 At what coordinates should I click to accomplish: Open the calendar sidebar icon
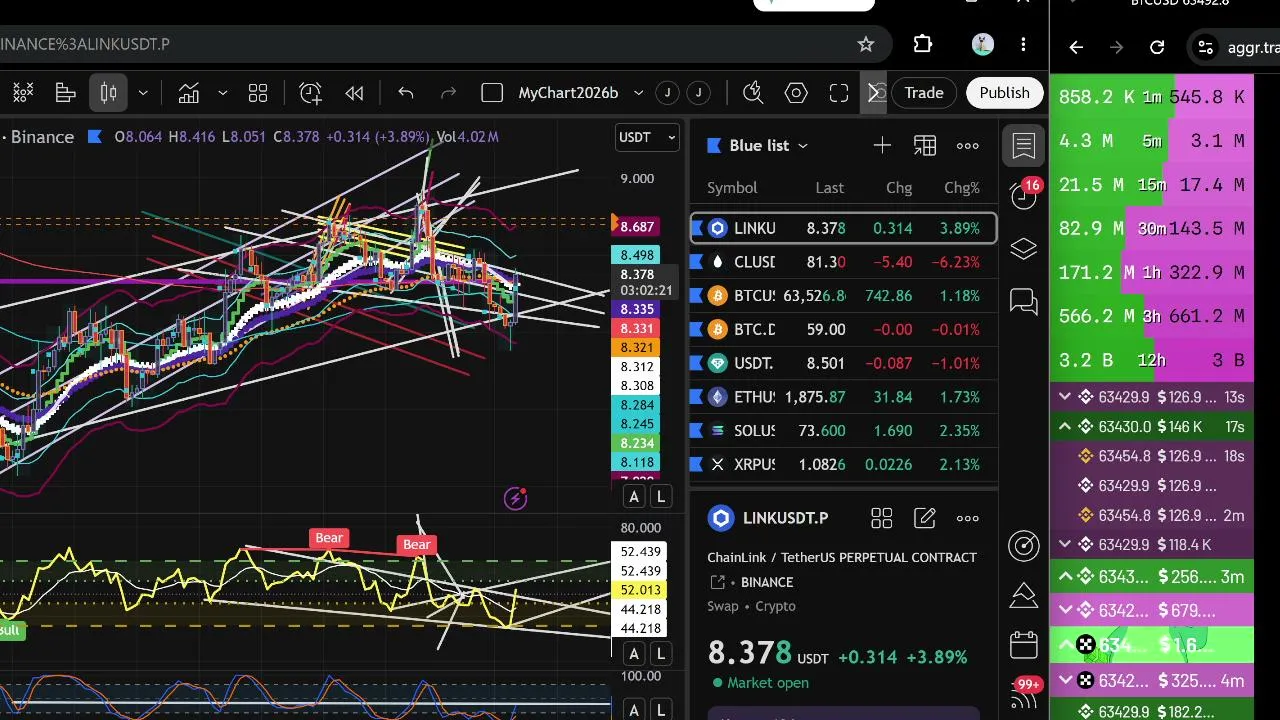click(1024, 645)
